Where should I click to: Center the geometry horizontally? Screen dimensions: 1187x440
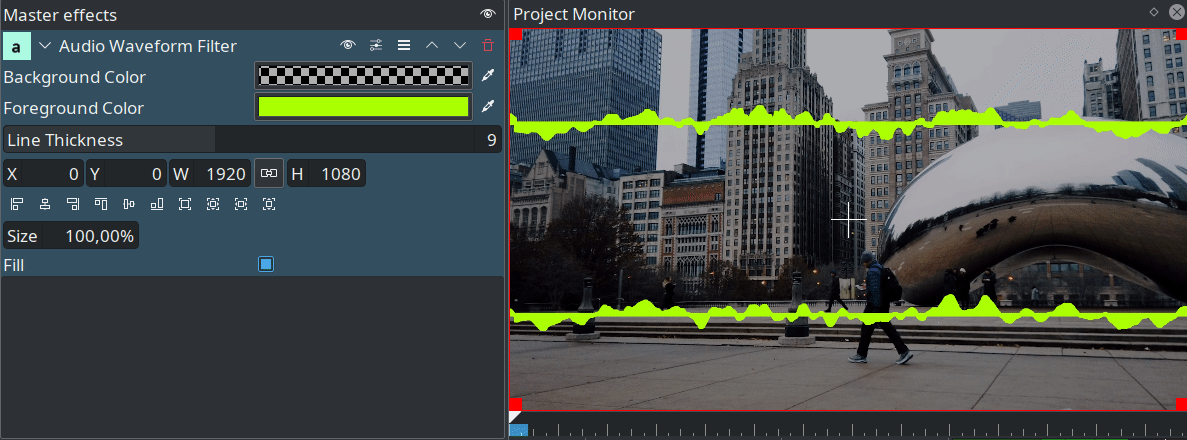pyautogui.click(x=45, y=204)
